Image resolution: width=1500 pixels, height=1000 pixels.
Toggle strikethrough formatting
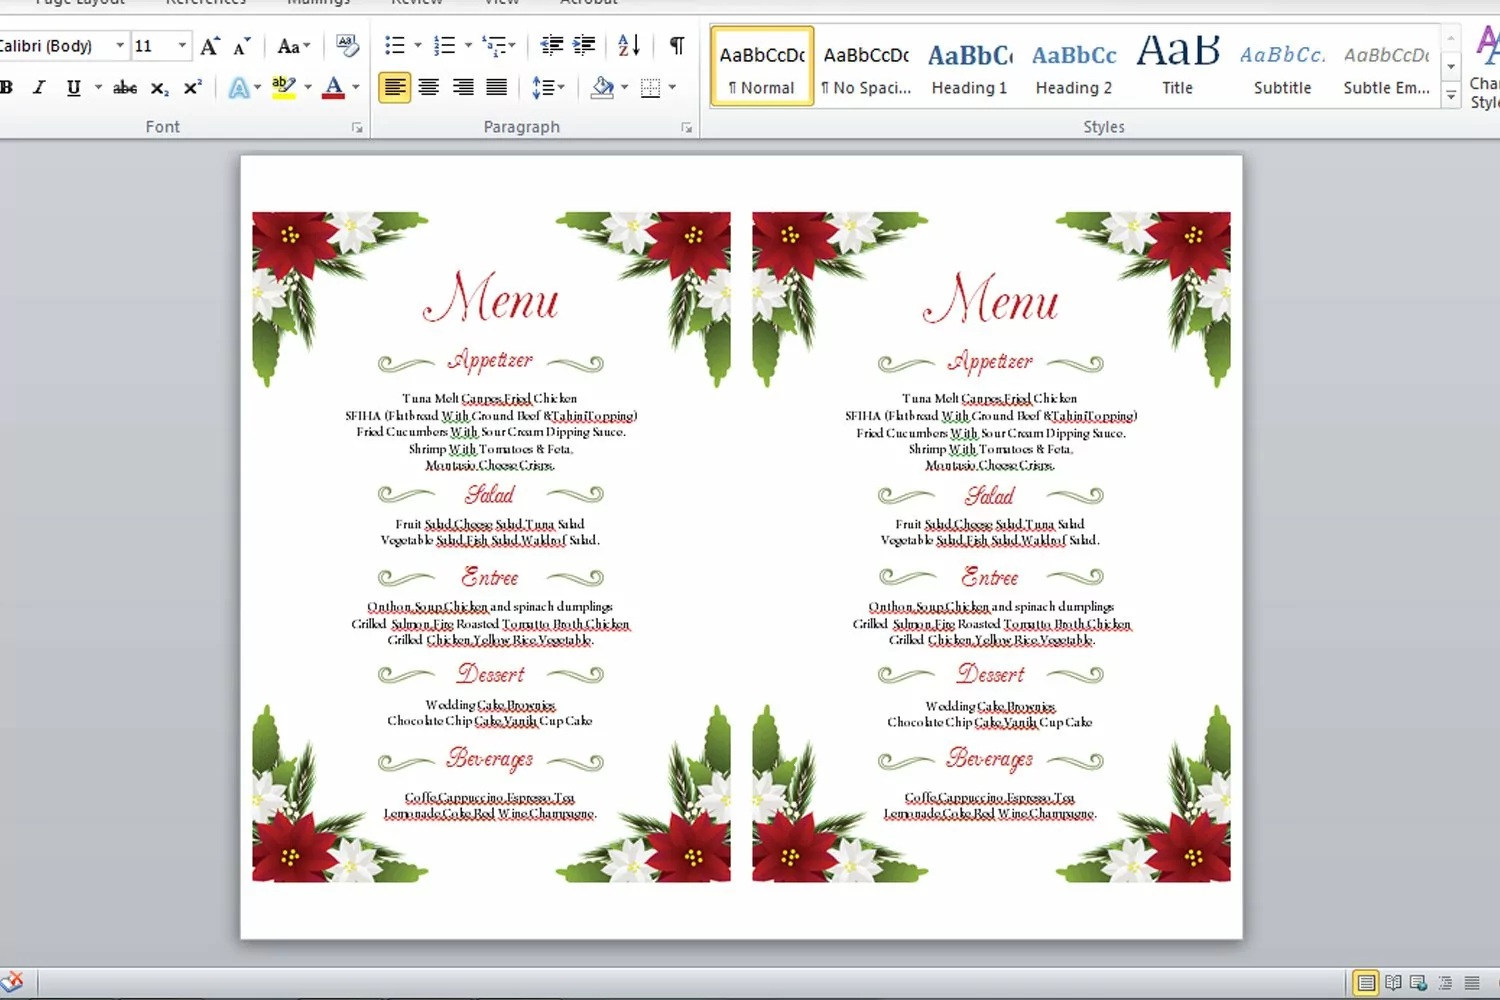click(125, 88)
